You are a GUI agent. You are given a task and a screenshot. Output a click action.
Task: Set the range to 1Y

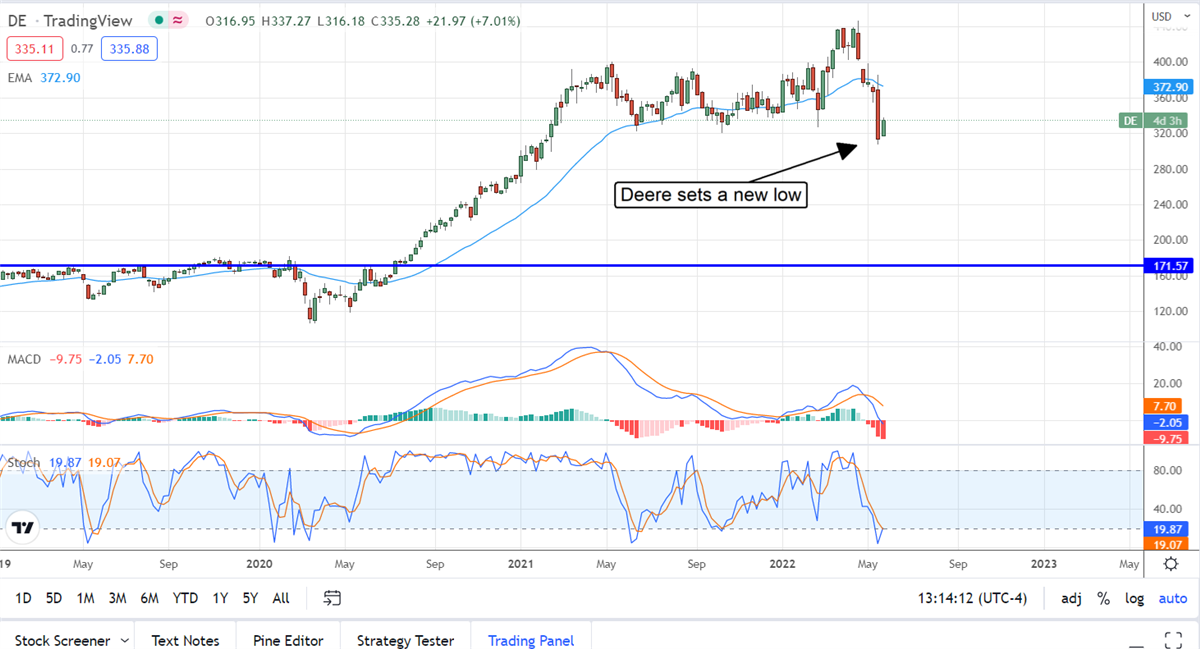pos(220,598)
